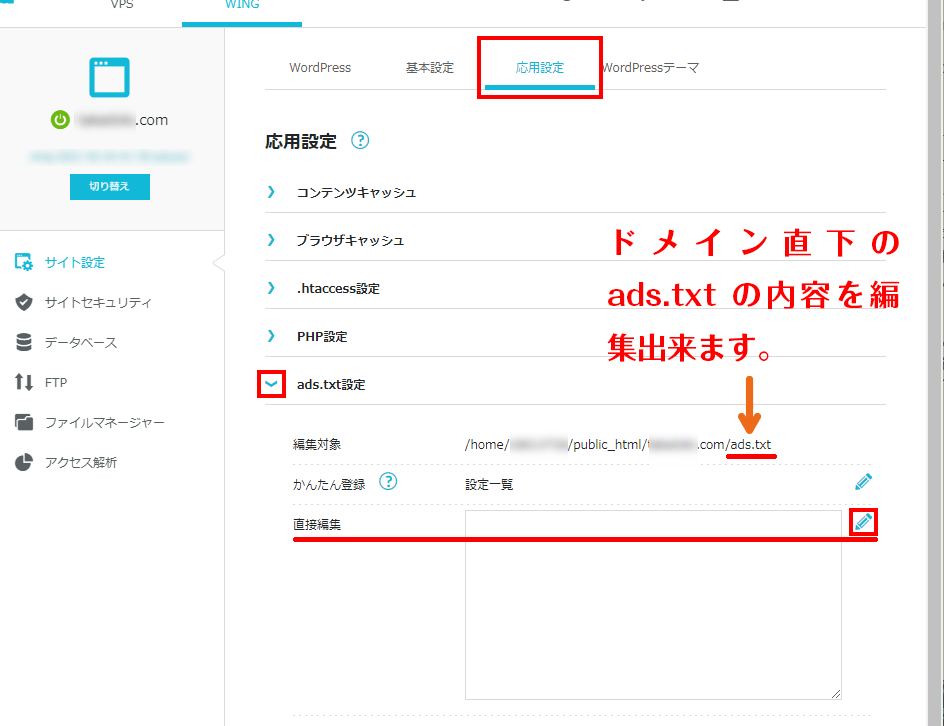This screenshot has width=944, height=726.
Task: Click the text area resize handle
Action: tap(836, 693)
